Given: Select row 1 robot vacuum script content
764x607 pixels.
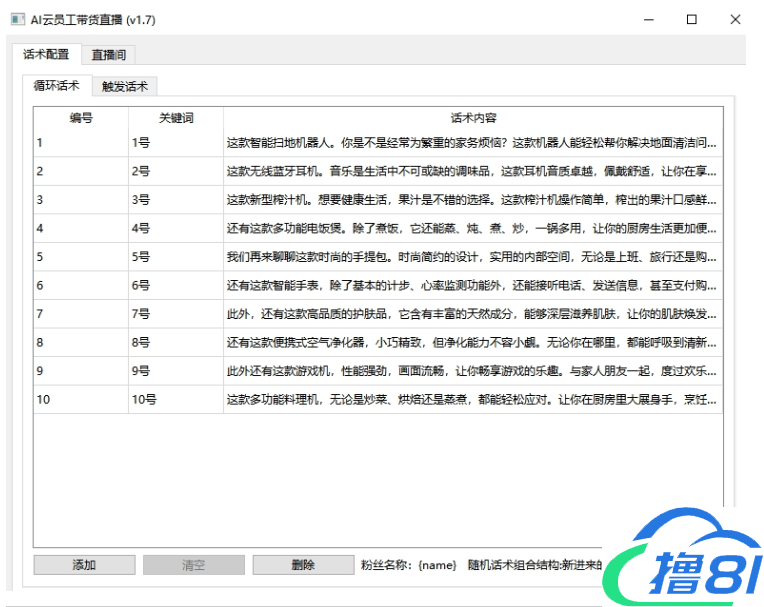Looking at the screenshot, I should point(472,143).
